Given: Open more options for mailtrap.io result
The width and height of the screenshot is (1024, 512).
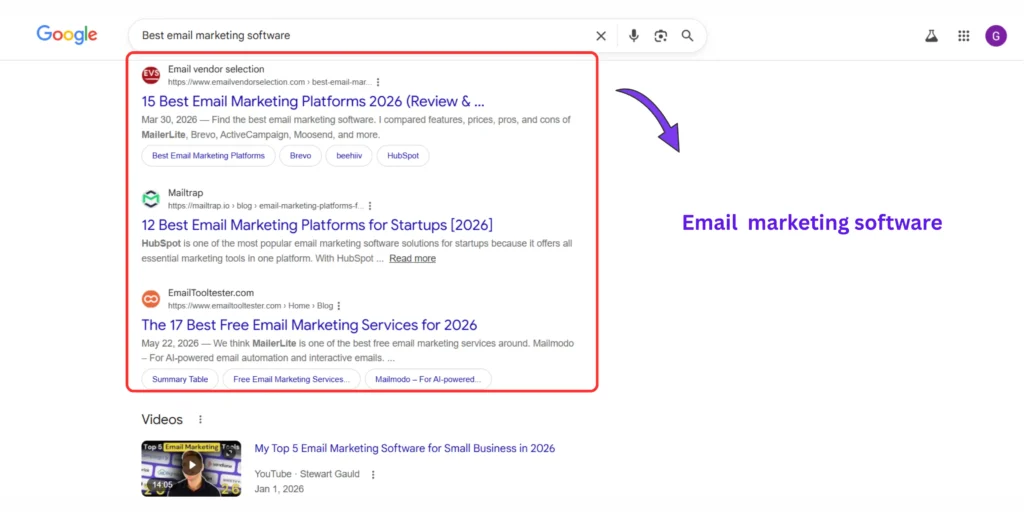Looking at the screenshot, I should (x=370, y=206).
